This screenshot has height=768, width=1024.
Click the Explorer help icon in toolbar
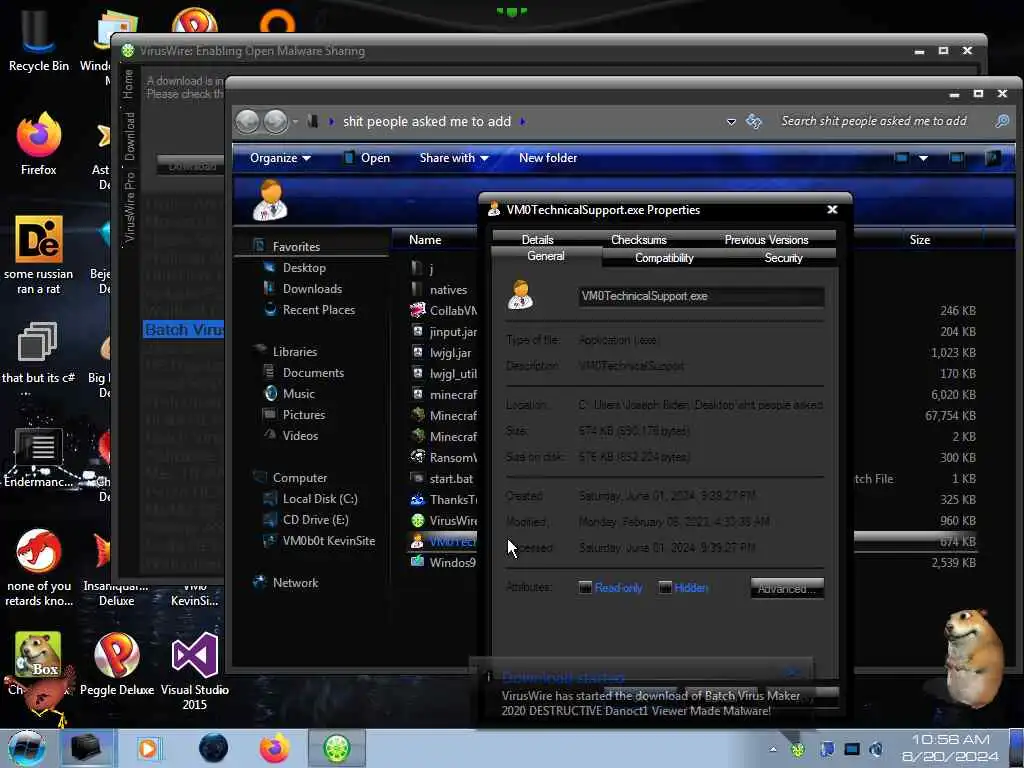[993, 158]
